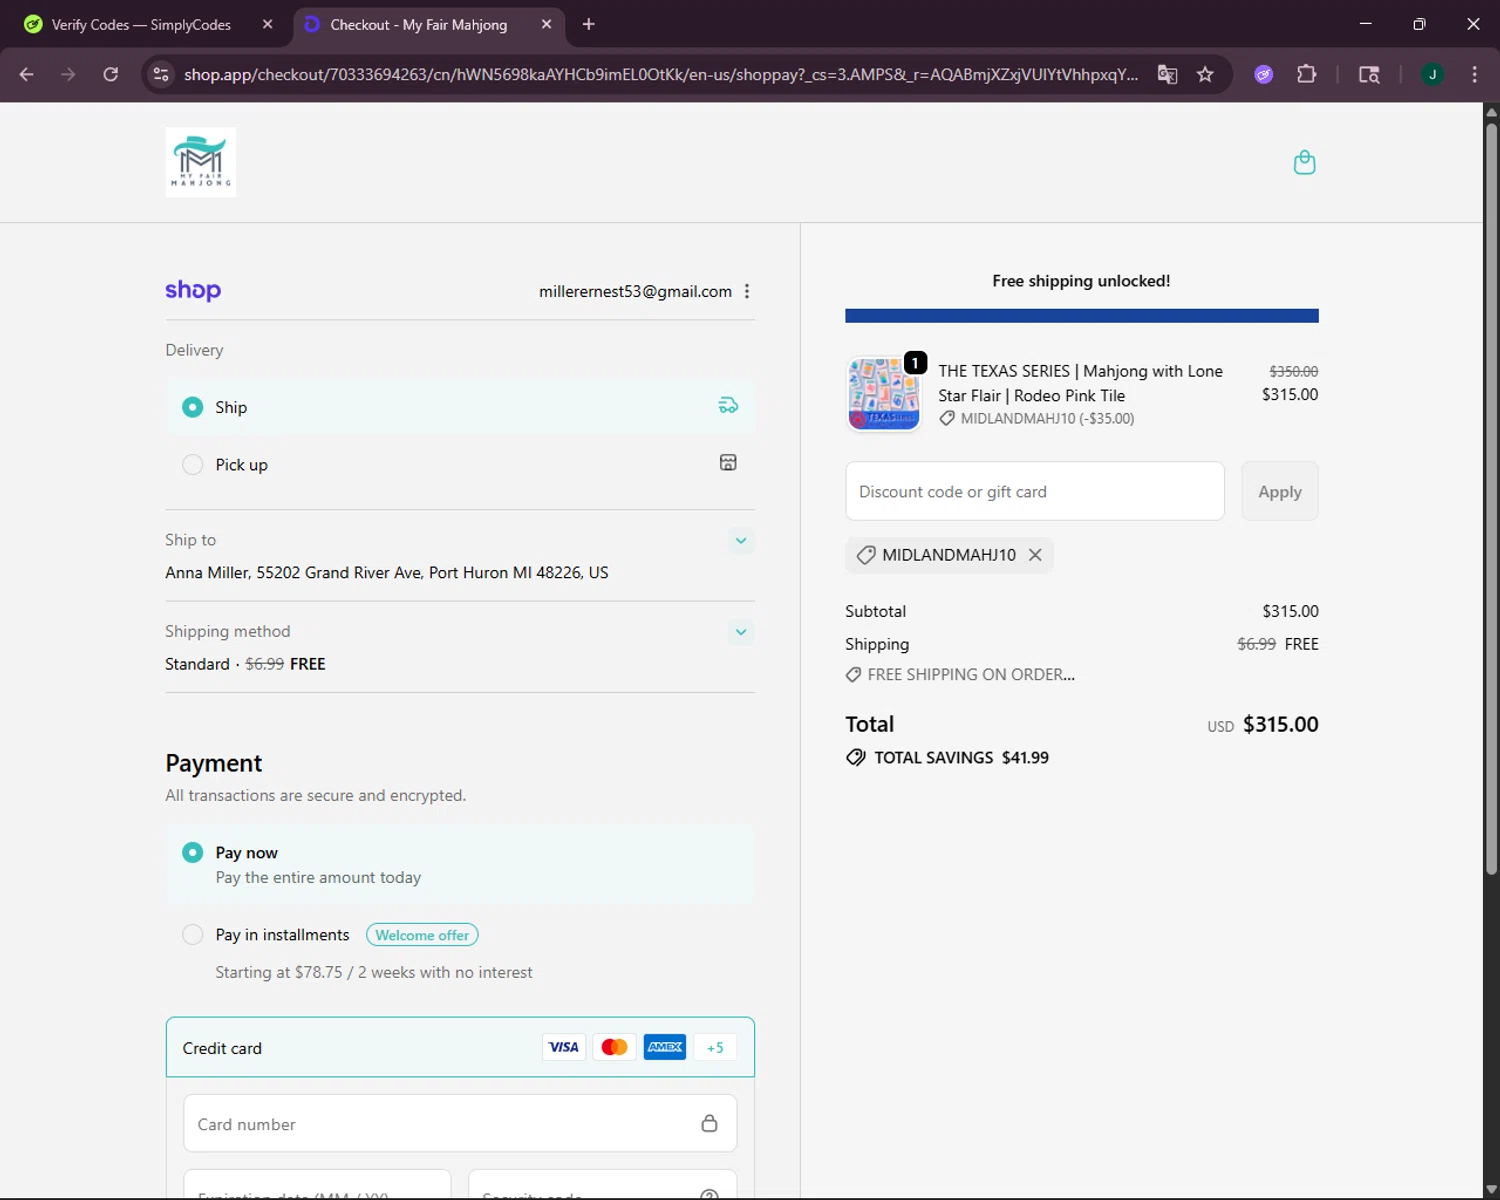Open the shopping bag cart icon

(1304, 162)
